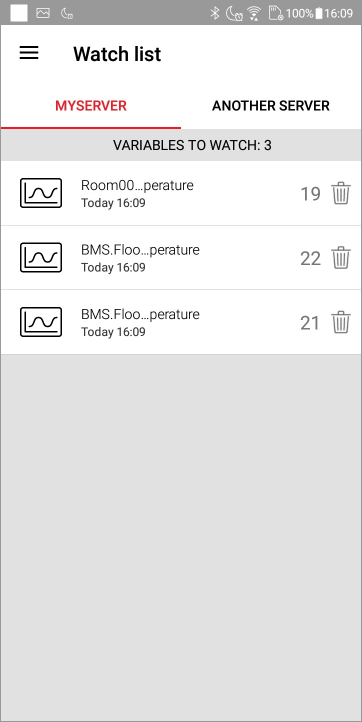Viewport: 362px width, 722px height.
Task: Select the BMS.Floo…perature entry valued 22
Action: [140, 250]
